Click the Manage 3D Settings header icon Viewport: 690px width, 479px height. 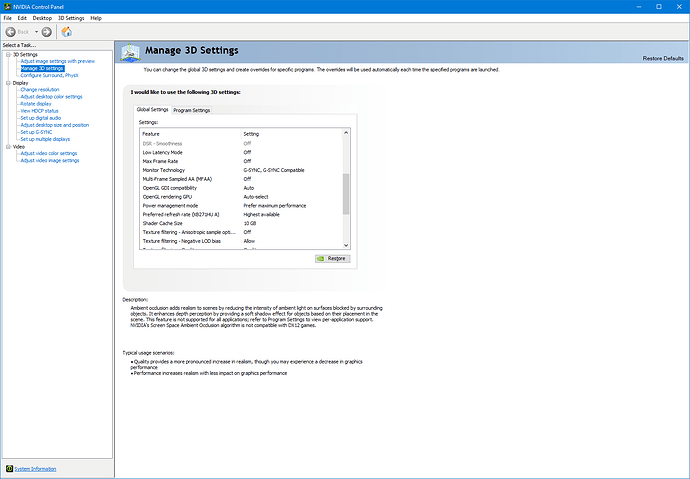point(128,54)
